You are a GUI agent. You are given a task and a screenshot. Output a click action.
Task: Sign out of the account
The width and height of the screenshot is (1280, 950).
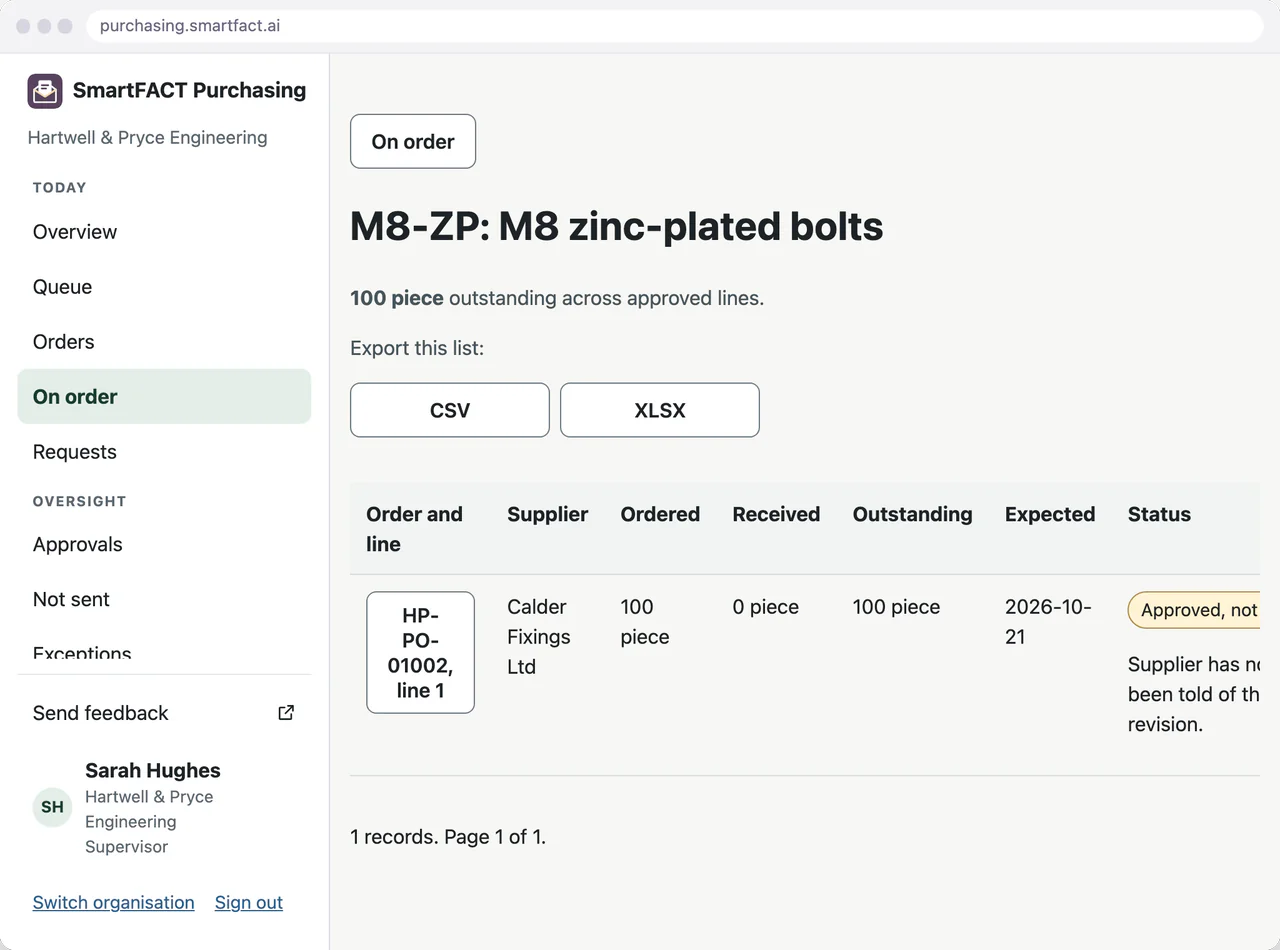[x=249, y=902]
